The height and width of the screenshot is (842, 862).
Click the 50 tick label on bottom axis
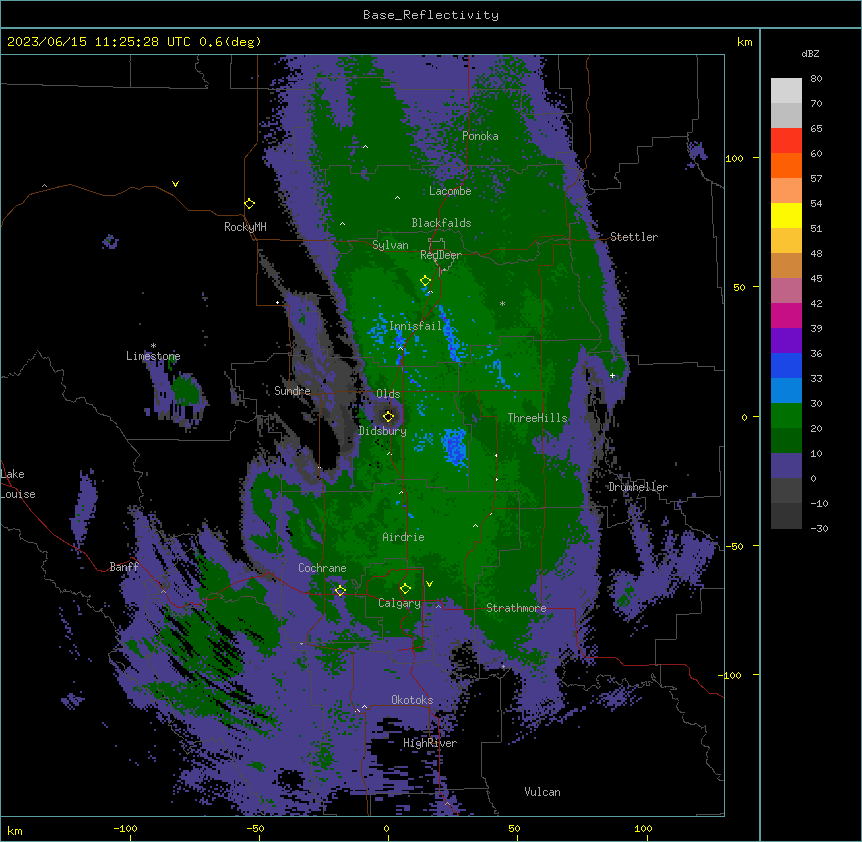pos(514,829)
